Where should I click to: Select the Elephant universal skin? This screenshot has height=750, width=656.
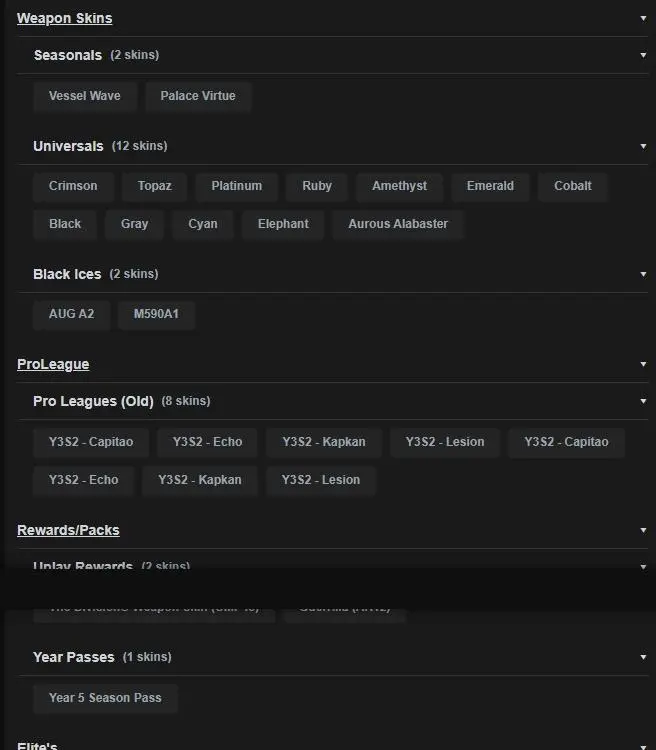click(x=283, y=224)
